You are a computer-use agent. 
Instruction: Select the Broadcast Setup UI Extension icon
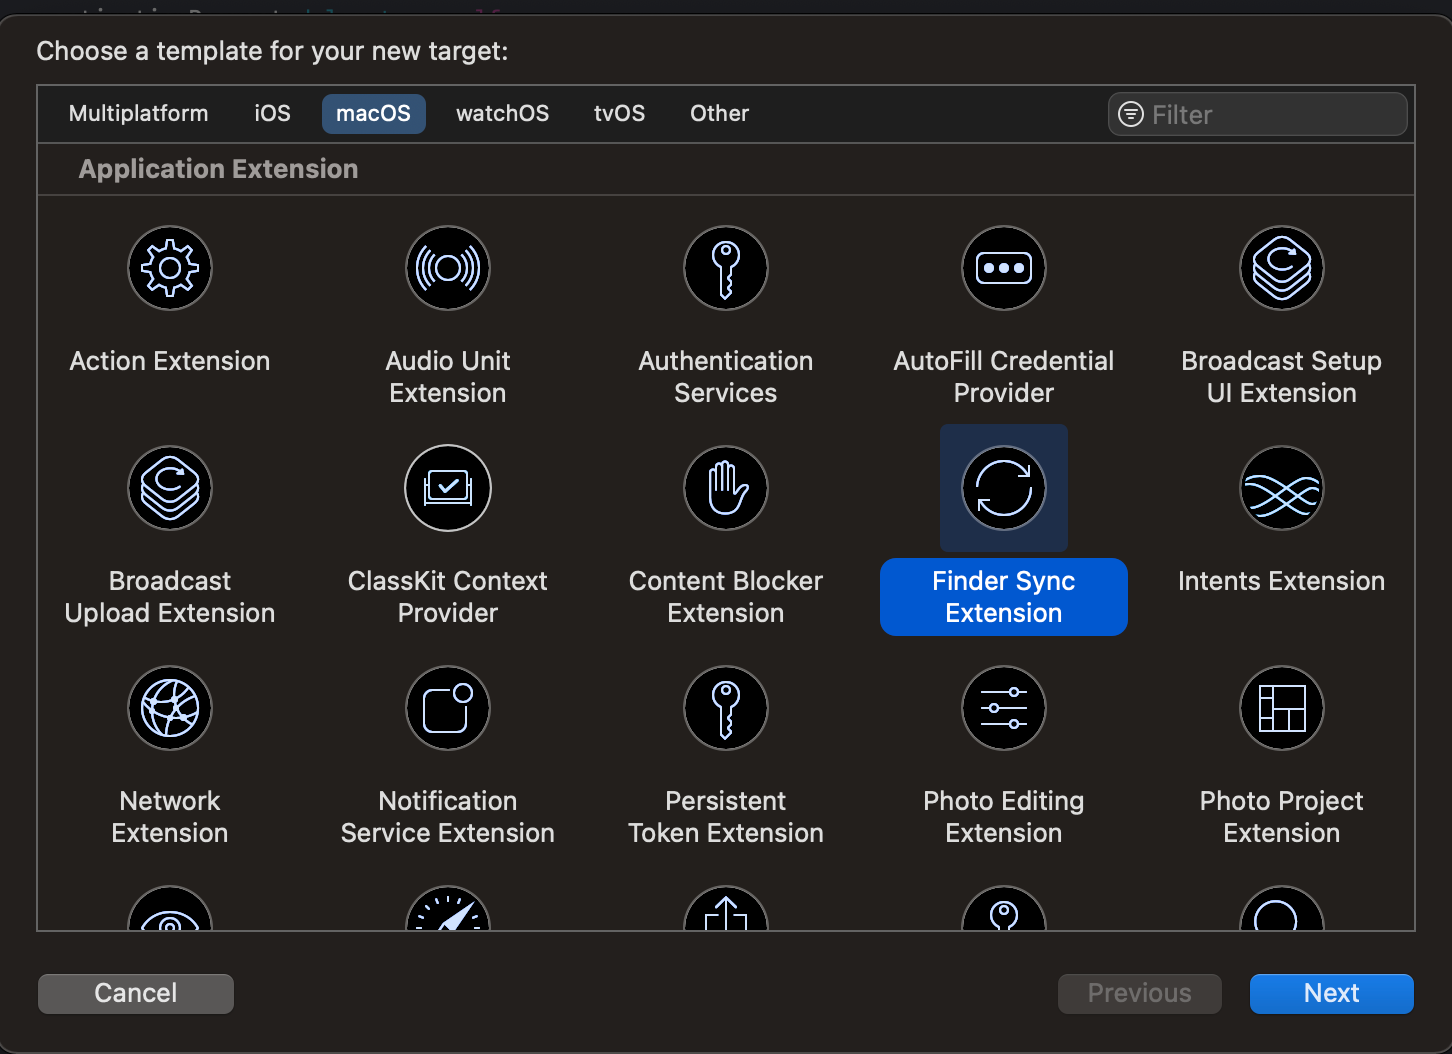[1282, 268]
